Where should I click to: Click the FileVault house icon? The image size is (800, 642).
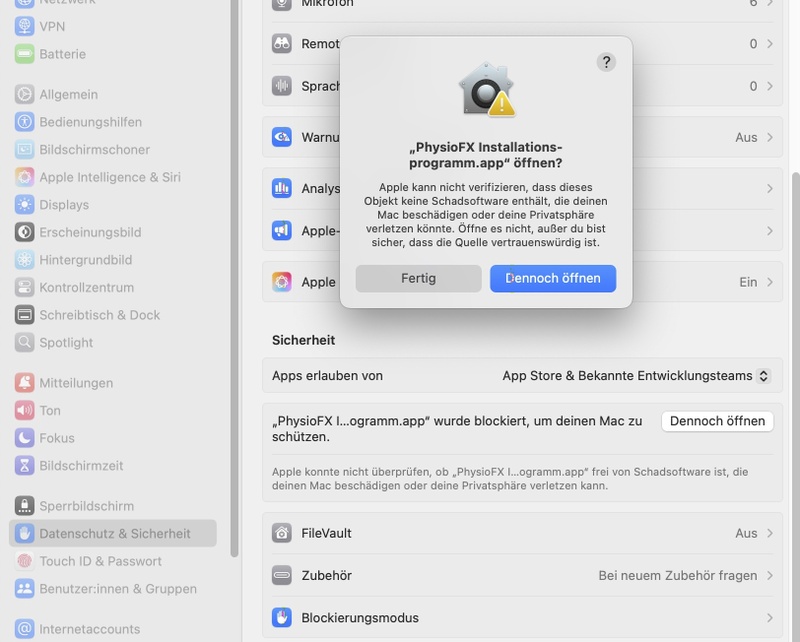point(282,533)
